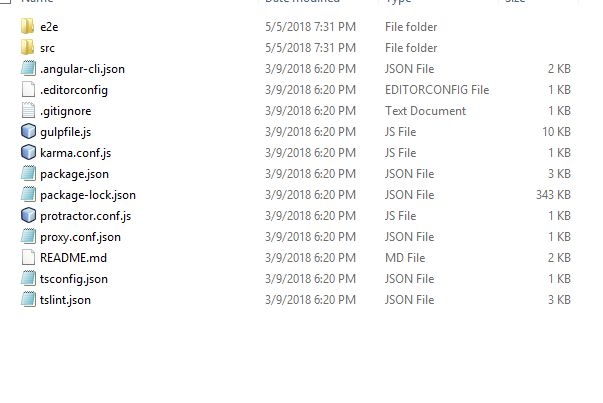Select the EDITORCONFIG File type text

click(x=437, y=90)
